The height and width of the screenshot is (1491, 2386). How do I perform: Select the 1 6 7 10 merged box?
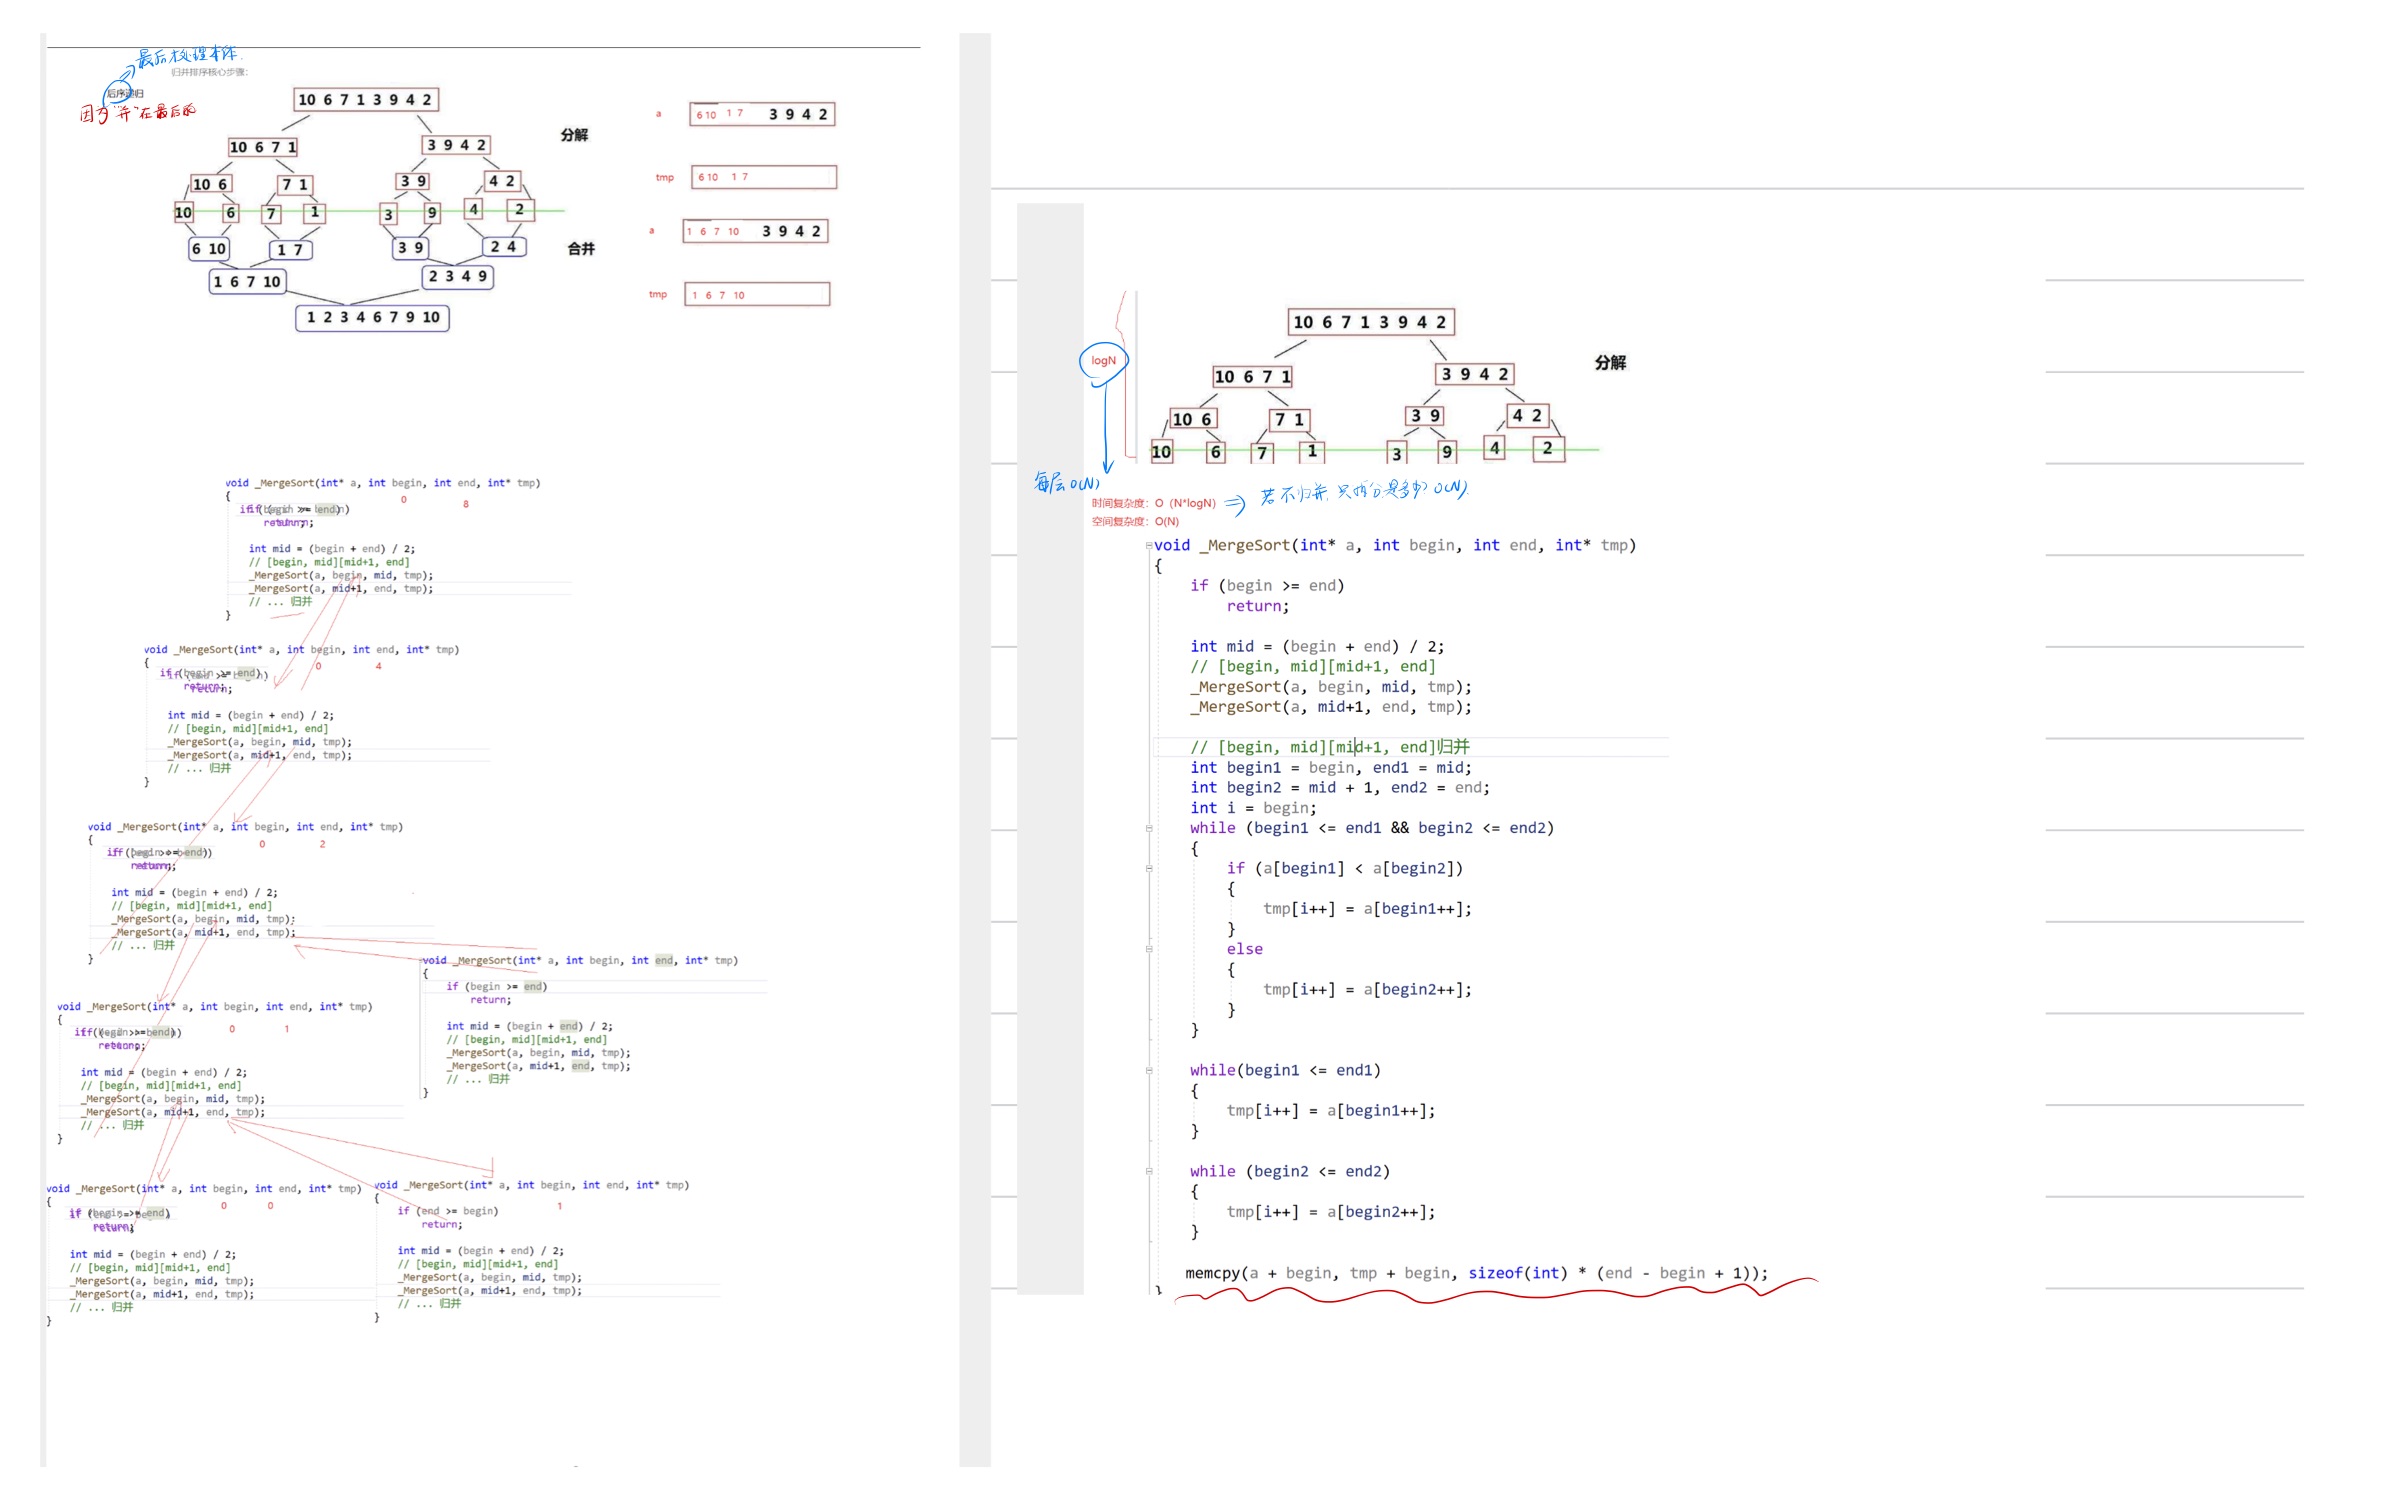click(x=247, y=283)
